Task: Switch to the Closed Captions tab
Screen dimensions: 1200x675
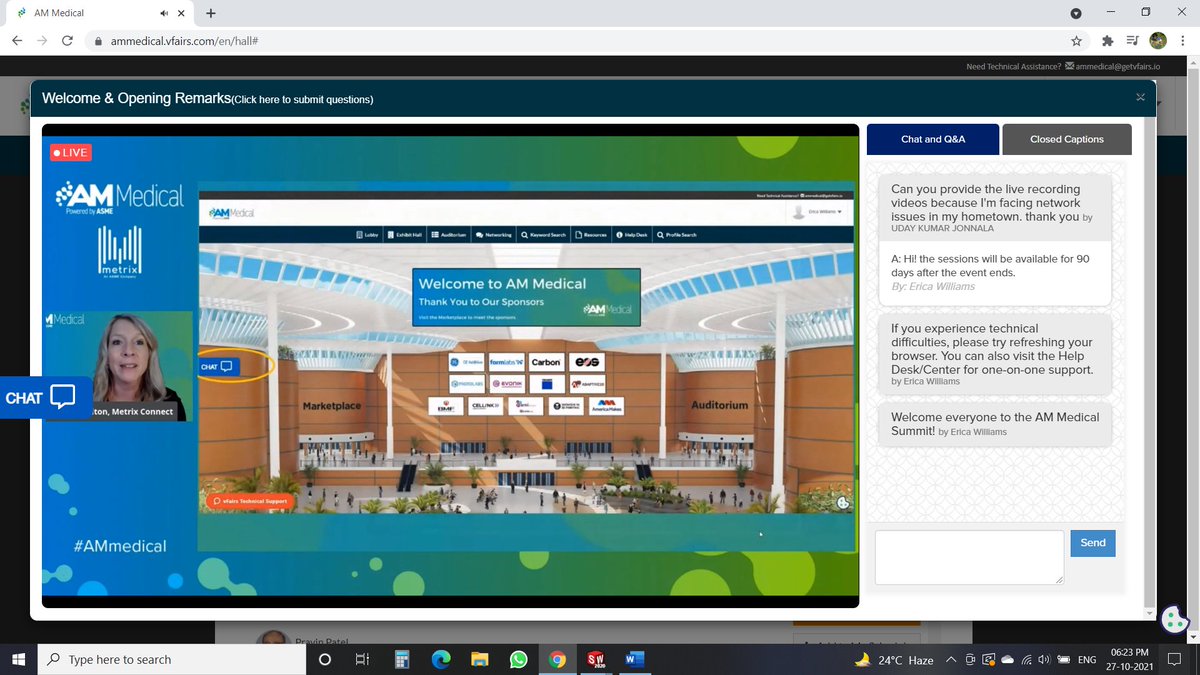Action: coord(1067,139)
